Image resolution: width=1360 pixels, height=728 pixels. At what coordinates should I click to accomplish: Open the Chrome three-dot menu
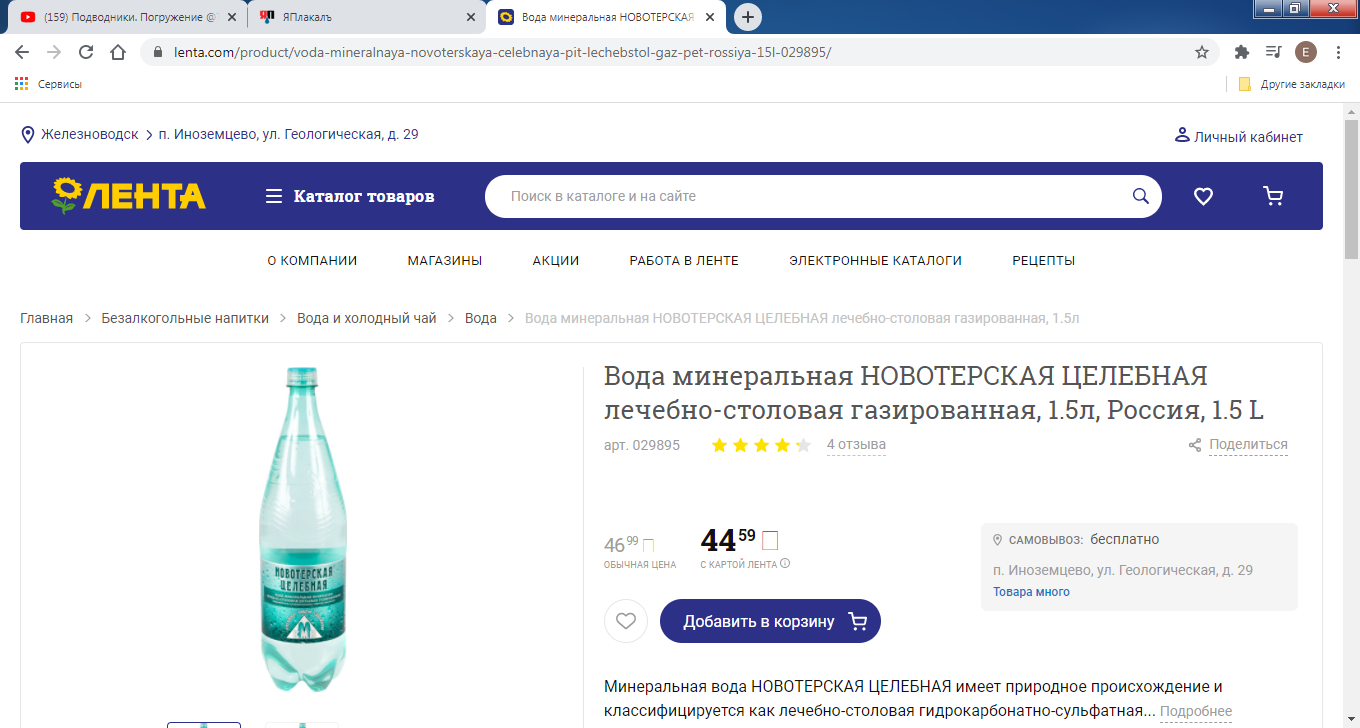pyautogui.click(x=1337, y=52)
